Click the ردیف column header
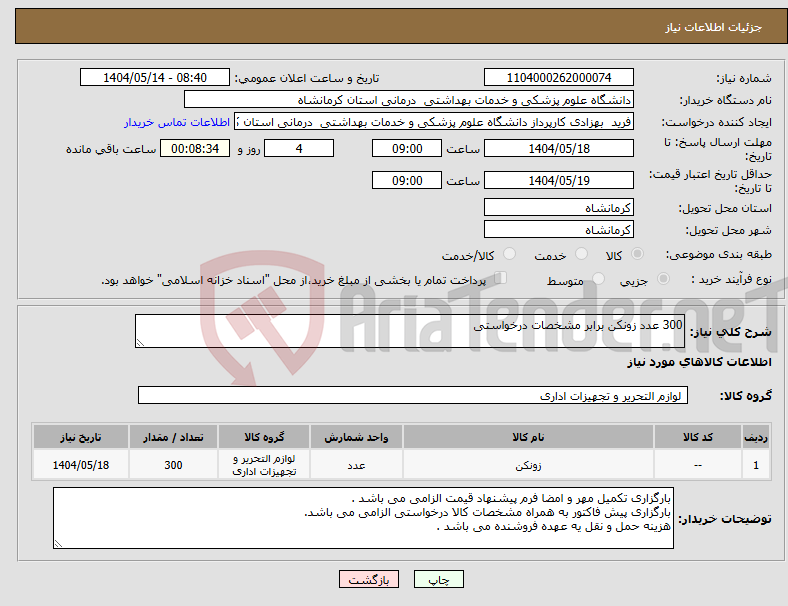788x606 pixels. click(756, 437)
